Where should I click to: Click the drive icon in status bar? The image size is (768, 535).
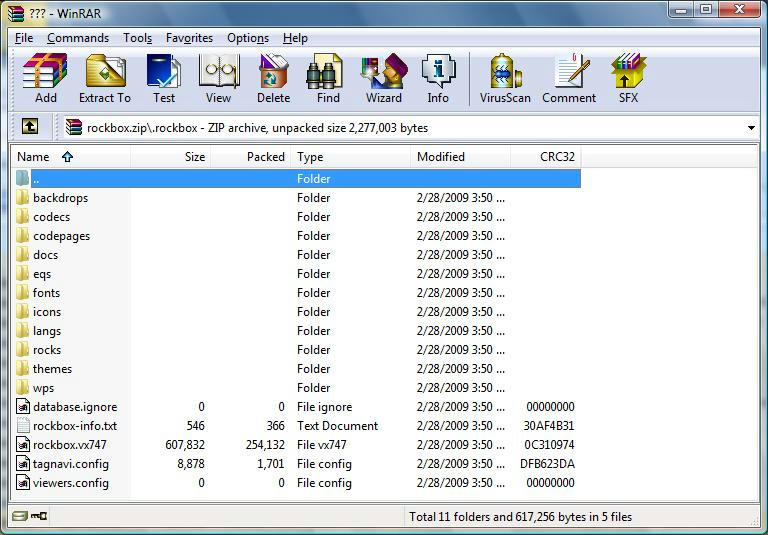pos(19,517)
